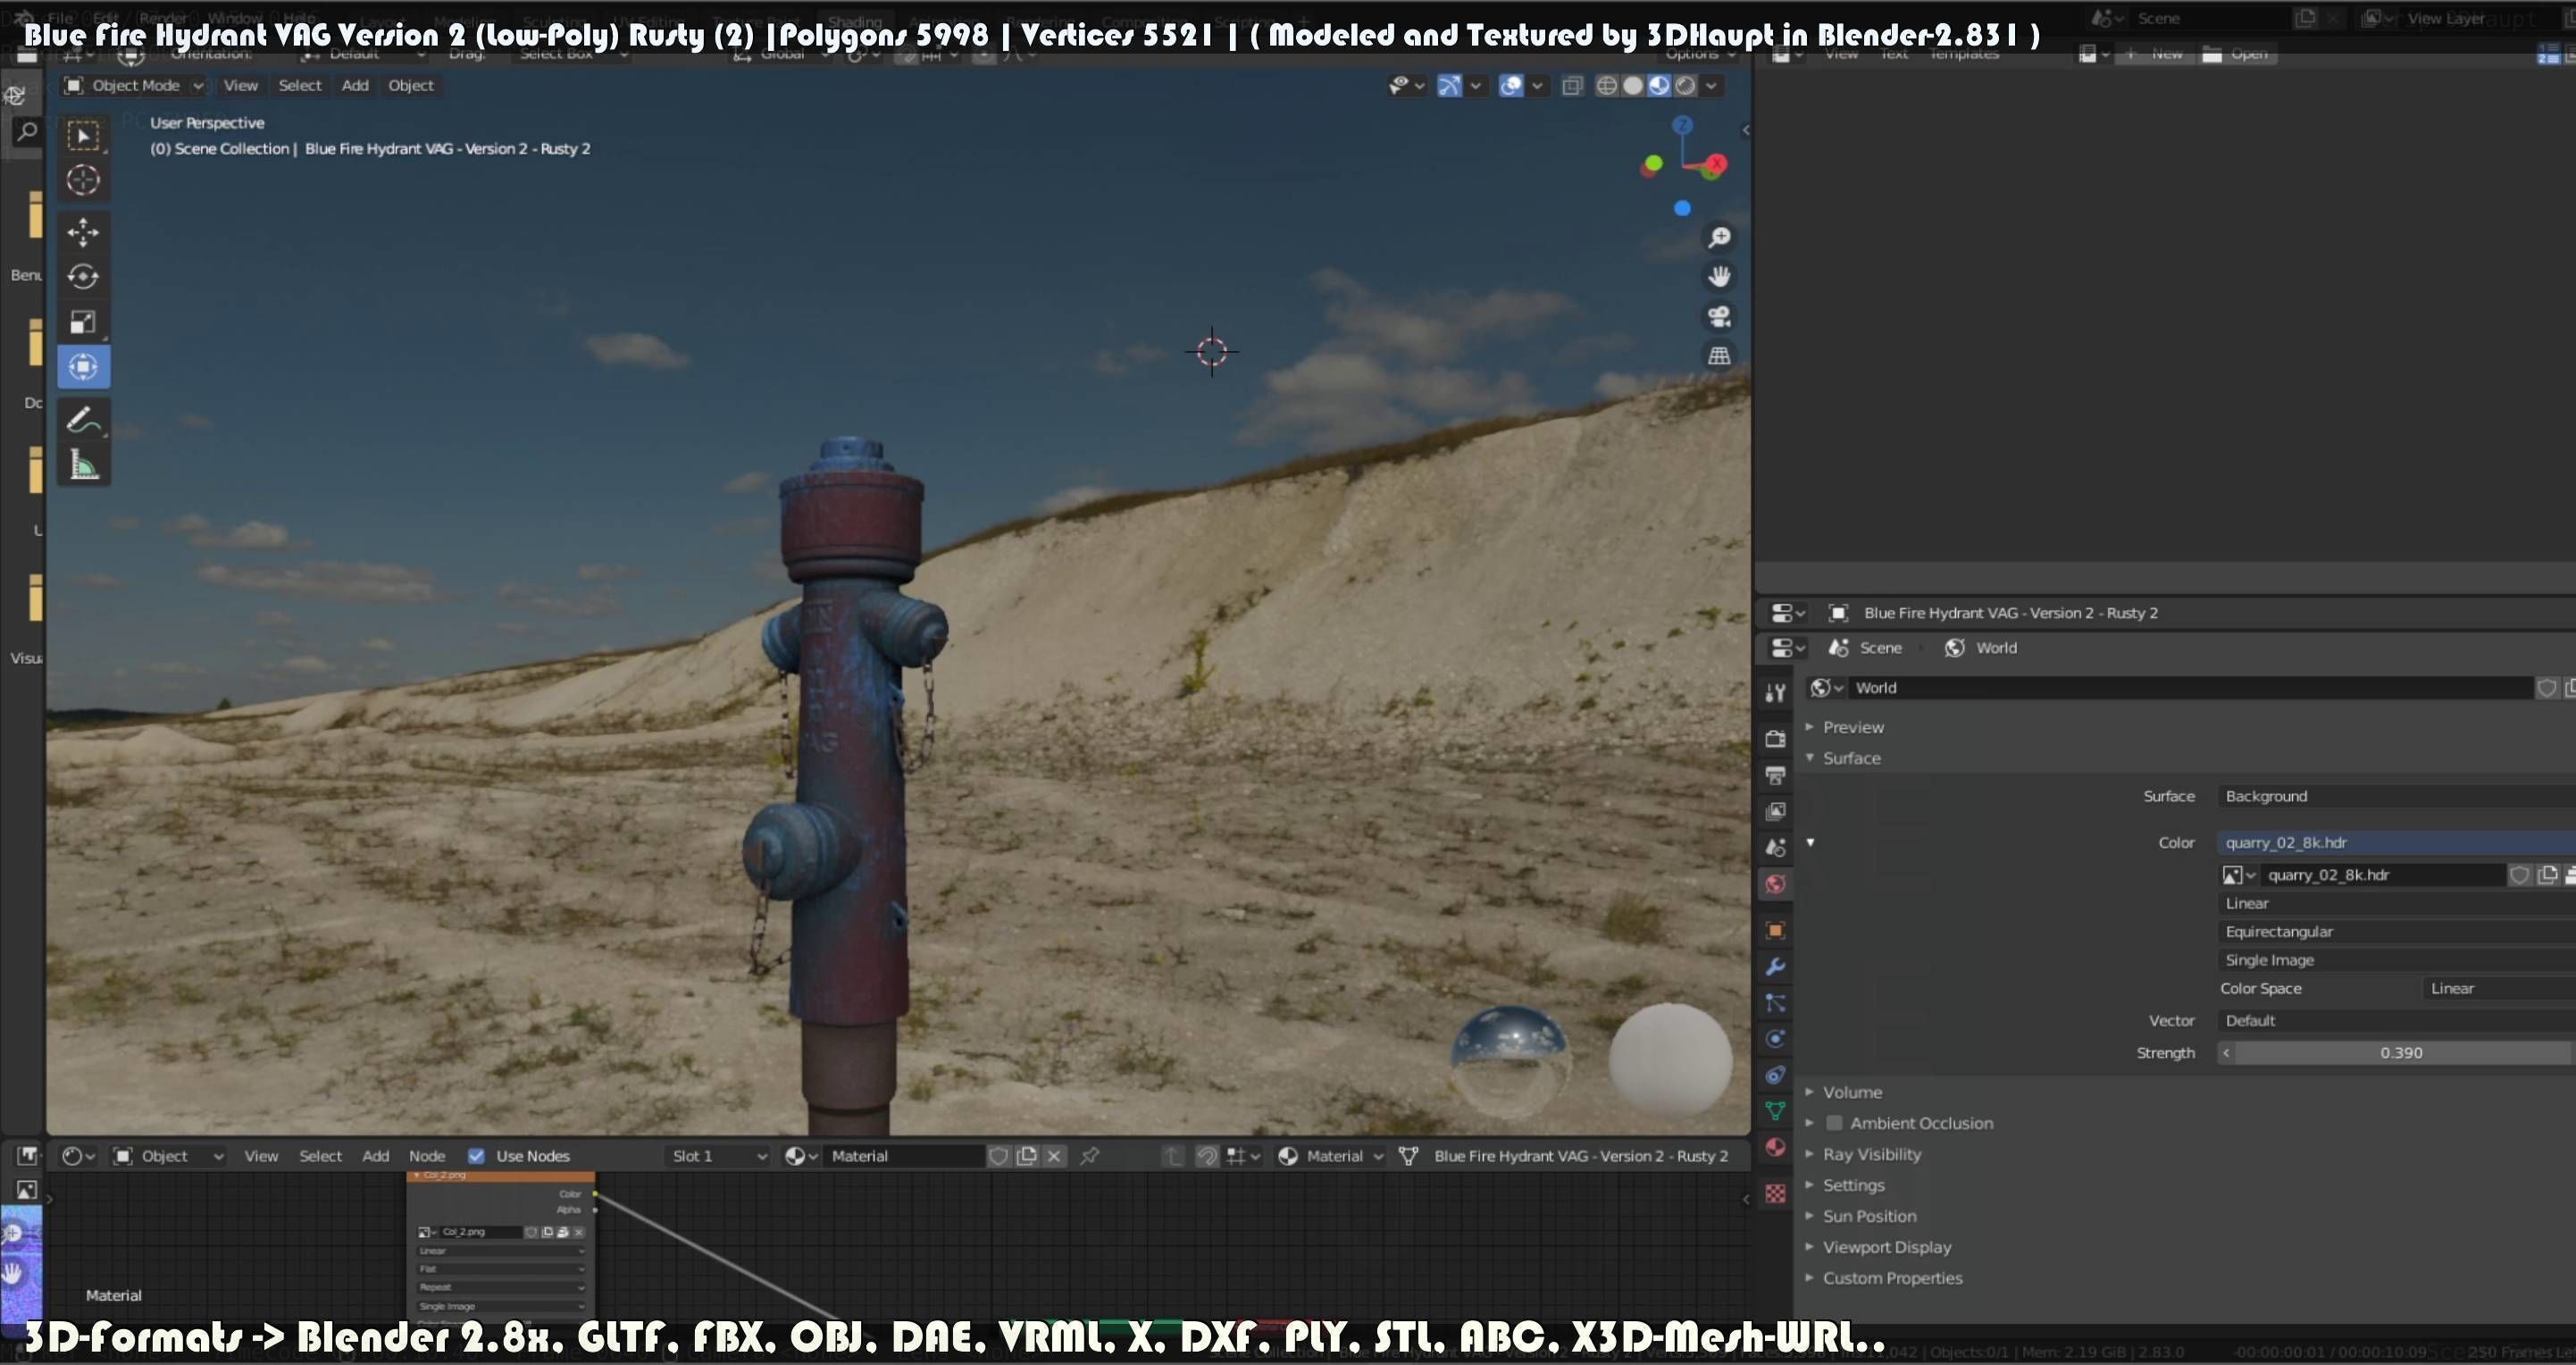Open the shading options dropdown arrow
Screen dimensions: 2576x1365
pos(1711,86)
